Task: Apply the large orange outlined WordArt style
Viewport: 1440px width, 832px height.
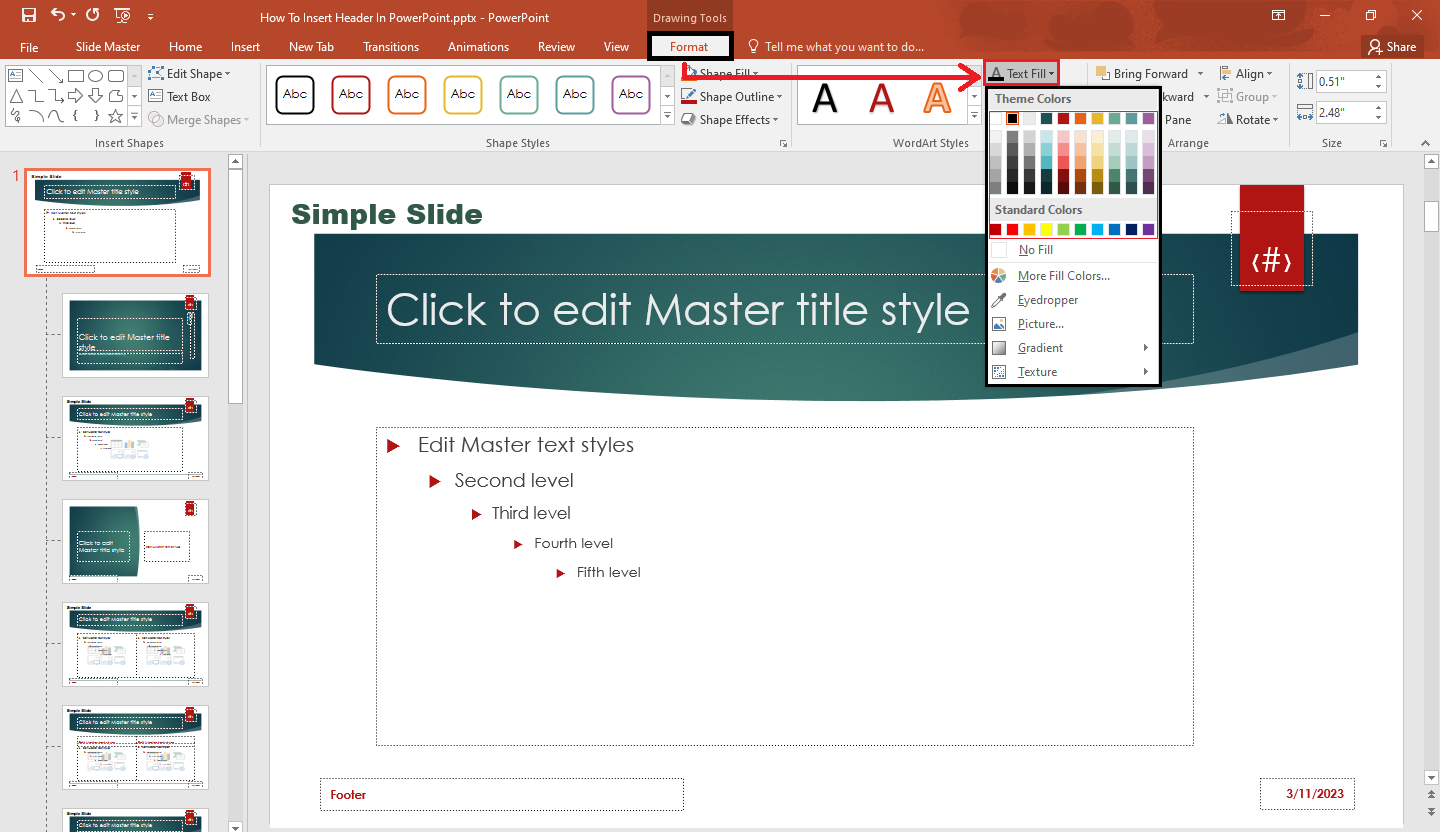Action: [x=935, y=99]
